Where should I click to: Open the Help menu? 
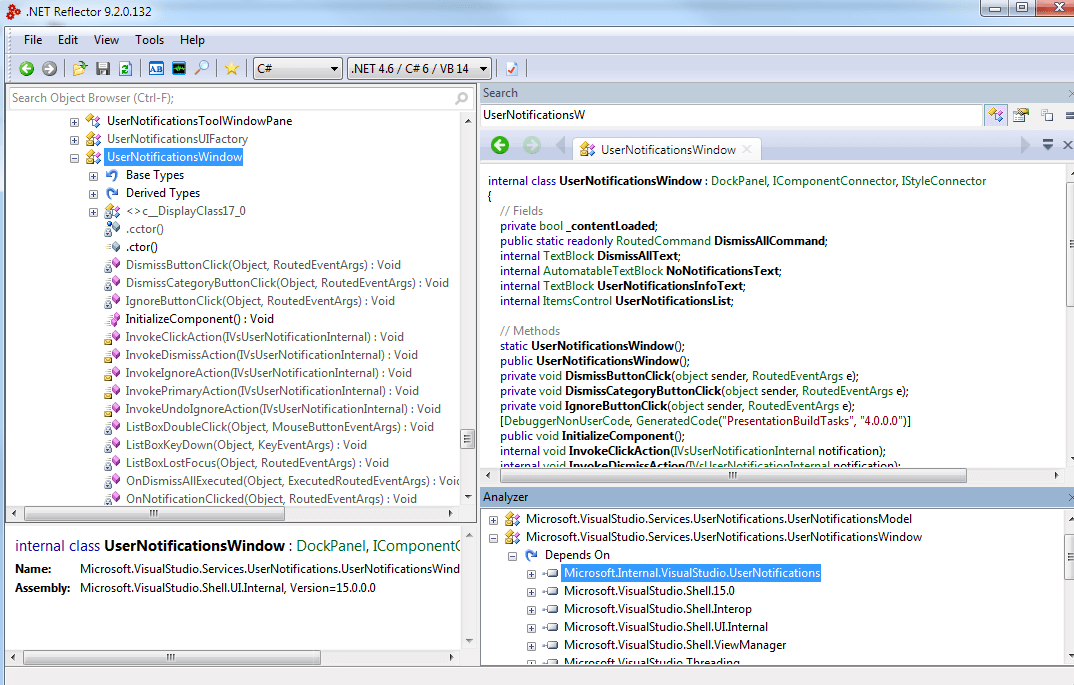[x=192, y=40]
